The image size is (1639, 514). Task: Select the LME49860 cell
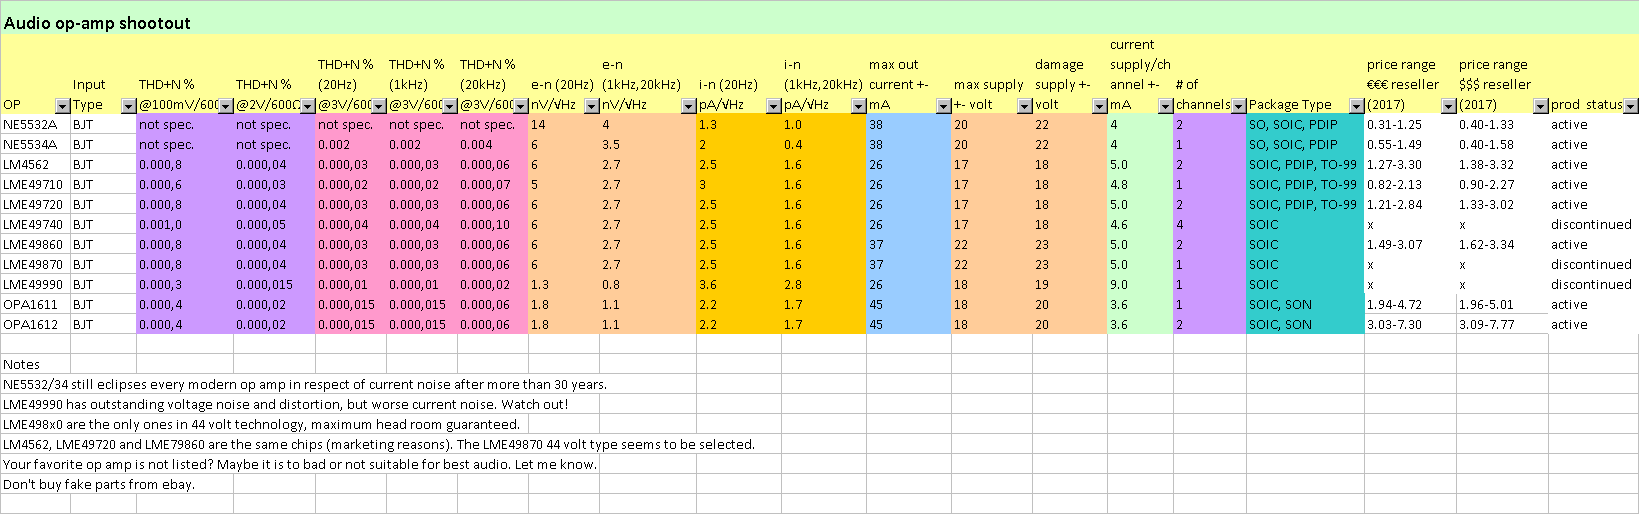coord(35,245)
